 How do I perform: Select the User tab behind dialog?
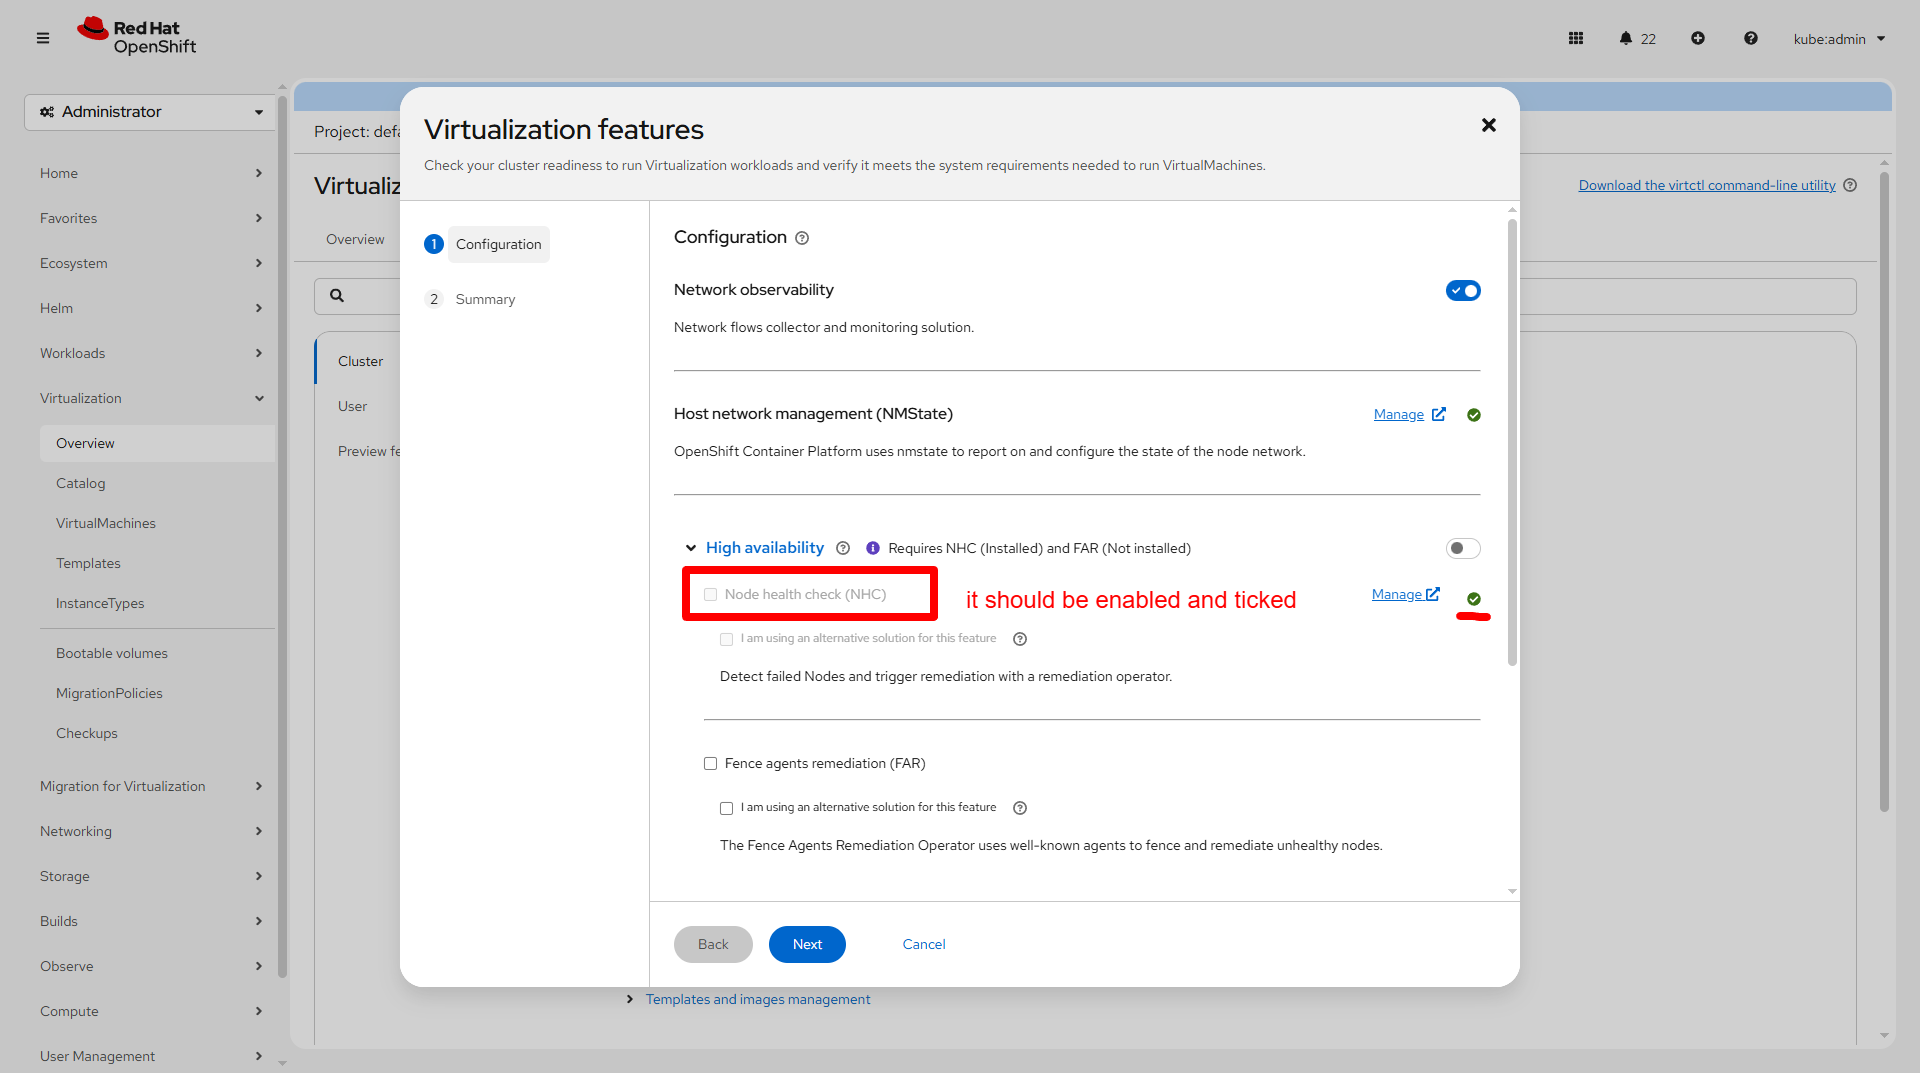tap(352, 406)
